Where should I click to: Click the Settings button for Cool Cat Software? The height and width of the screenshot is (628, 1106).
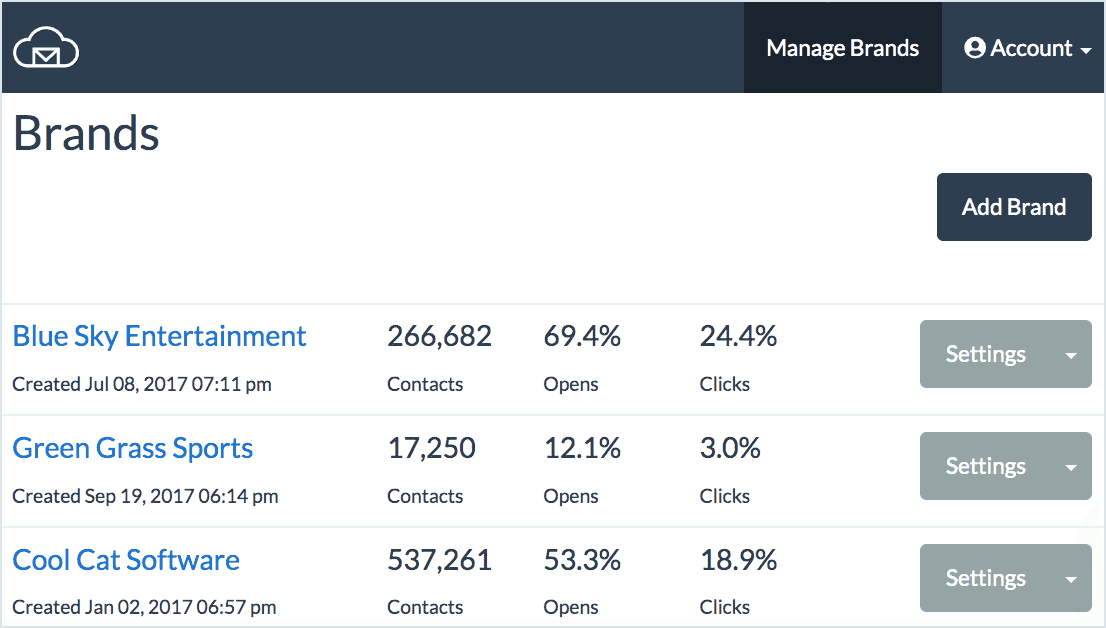click(x=985, y=578)
